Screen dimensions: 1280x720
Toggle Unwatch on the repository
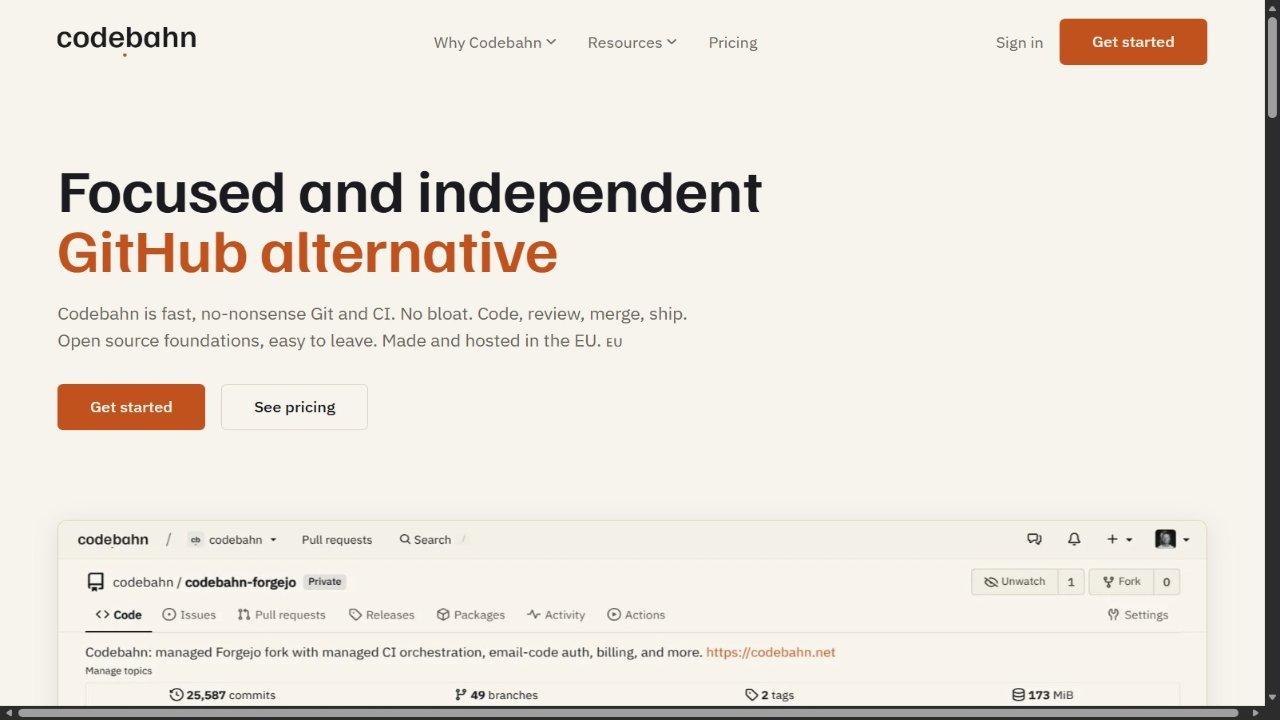tap(1015, 582)
